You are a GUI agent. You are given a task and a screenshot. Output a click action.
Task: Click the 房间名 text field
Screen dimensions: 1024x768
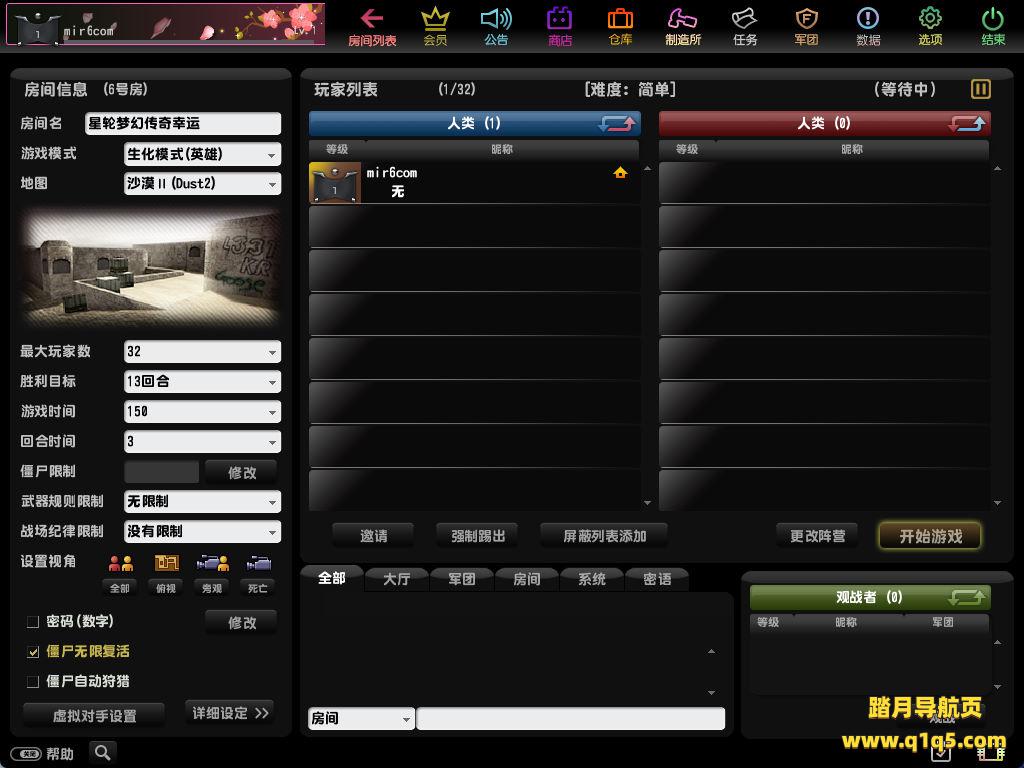pyautogui.click(x=182, y=123)
